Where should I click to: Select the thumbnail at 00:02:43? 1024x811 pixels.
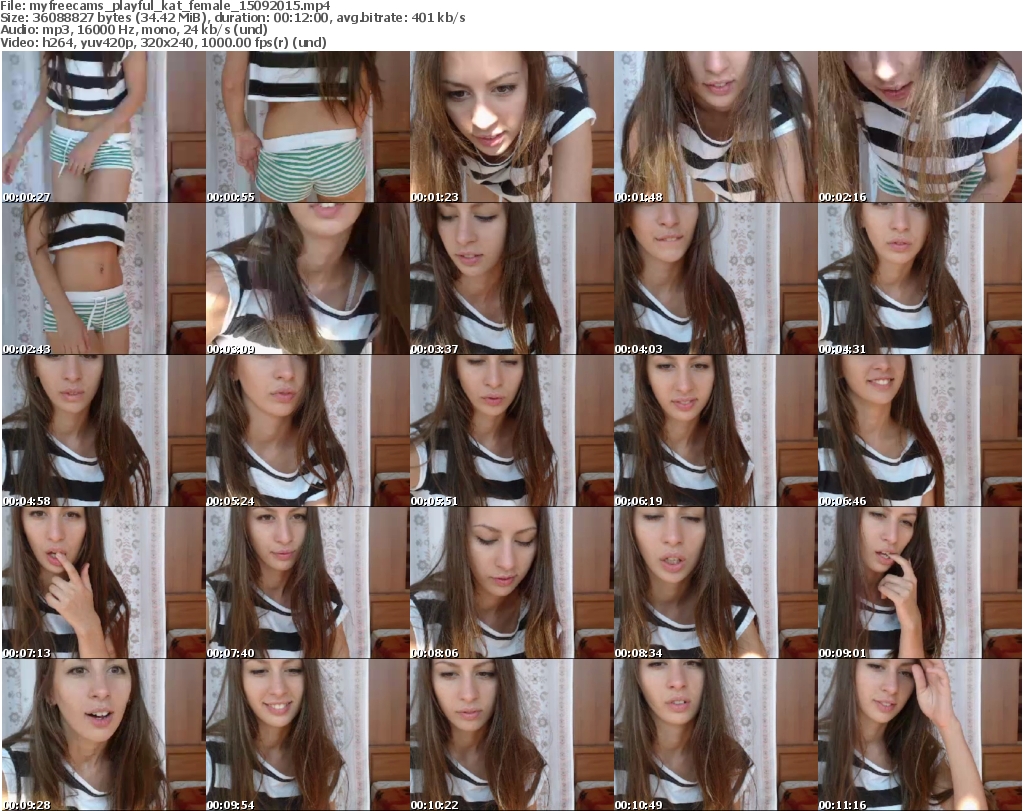(x=104, y=279)
